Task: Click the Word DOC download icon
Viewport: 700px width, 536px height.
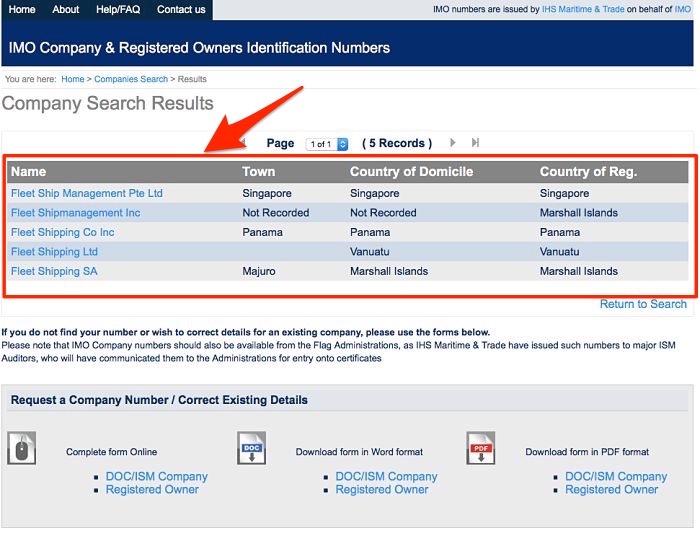Action: [x=251, y=448]
